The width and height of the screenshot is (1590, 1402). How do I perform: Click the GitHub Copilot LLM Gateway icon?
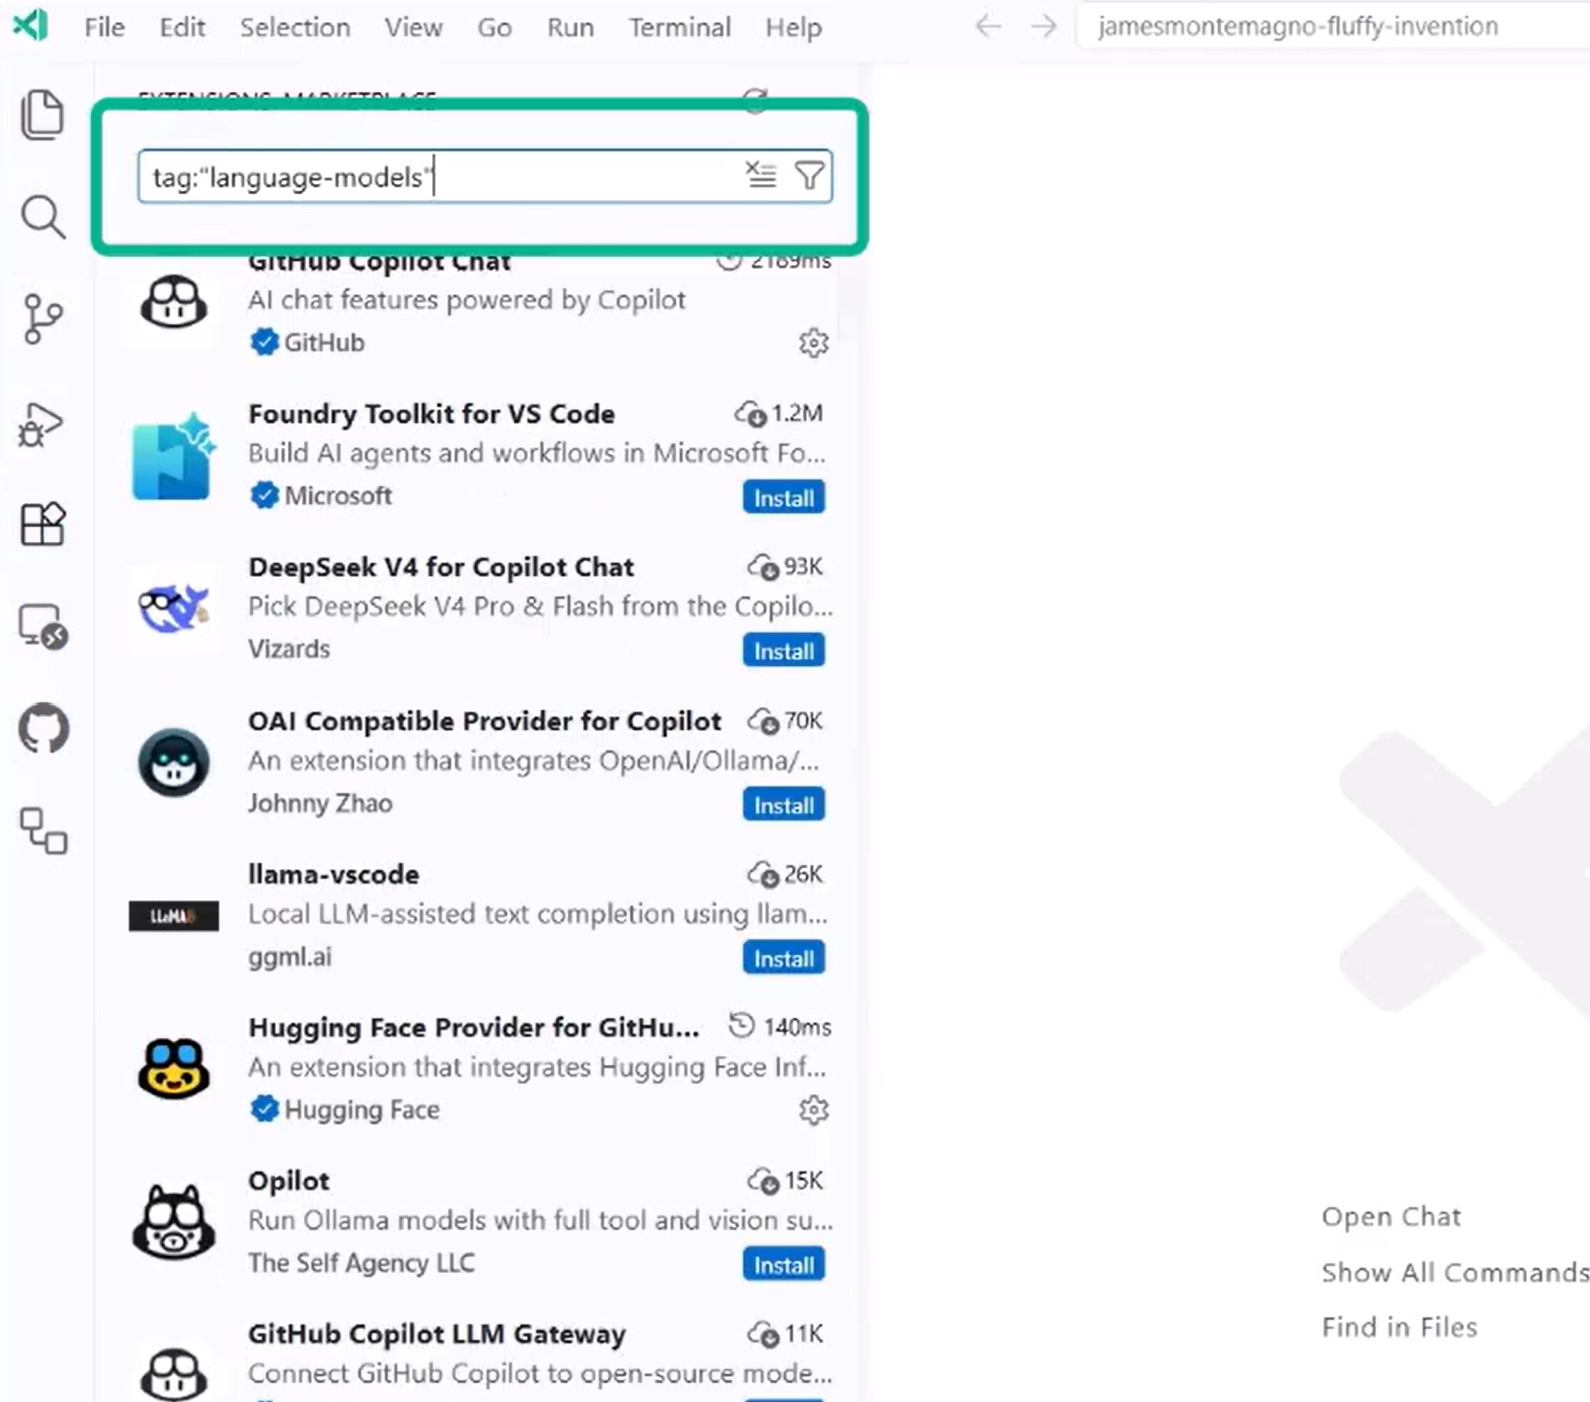click(174, 1374)
